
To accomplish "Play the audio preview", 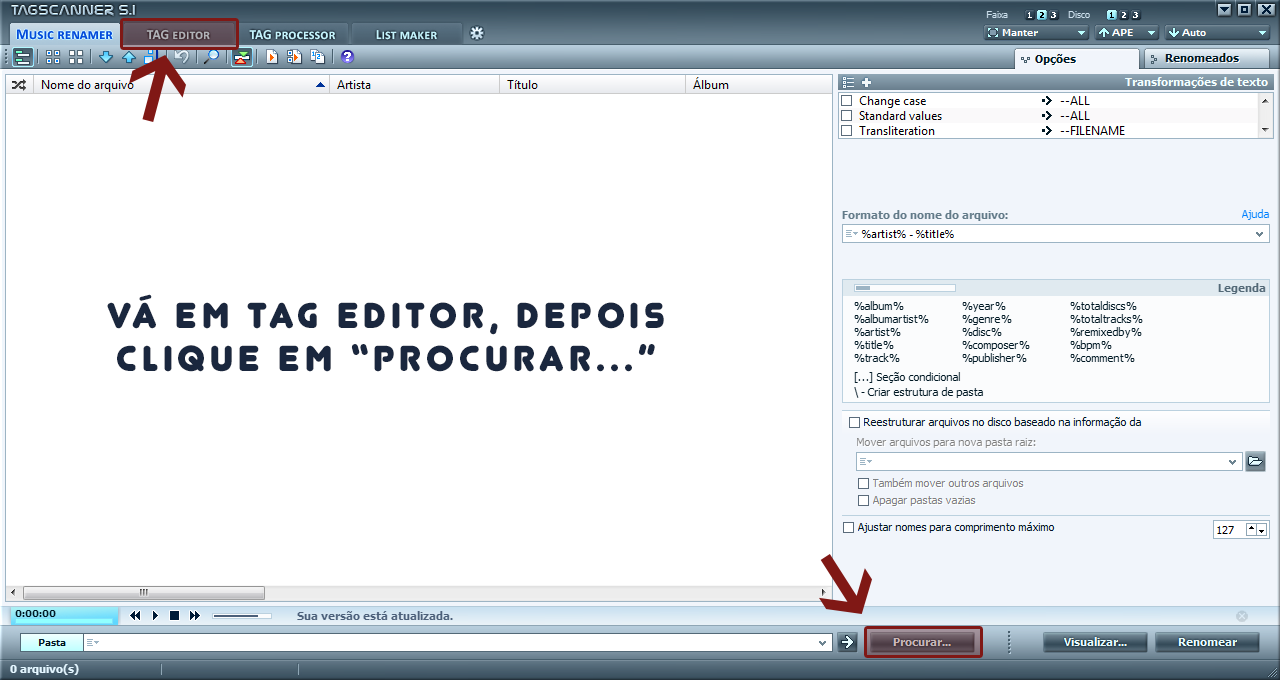I will pos(155,615).
